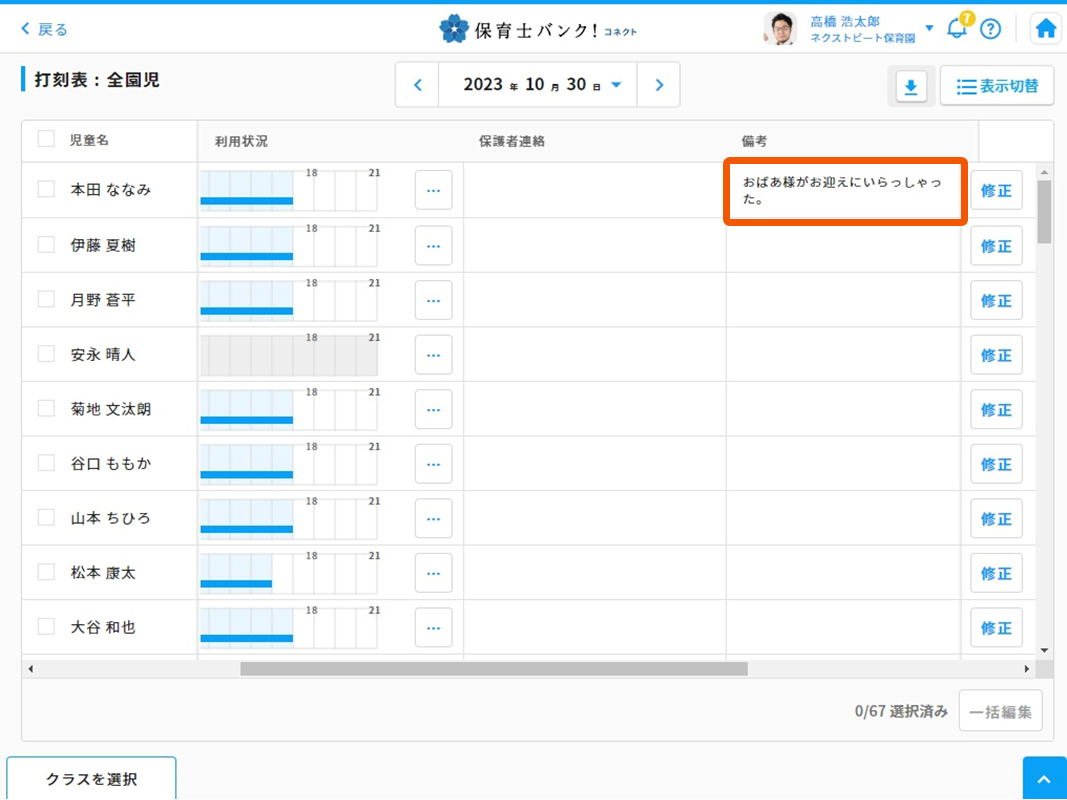The image size is (1067, 800).
Task: Open the help question mark icon
Action: pyautogui.click(x=990, y=29)
